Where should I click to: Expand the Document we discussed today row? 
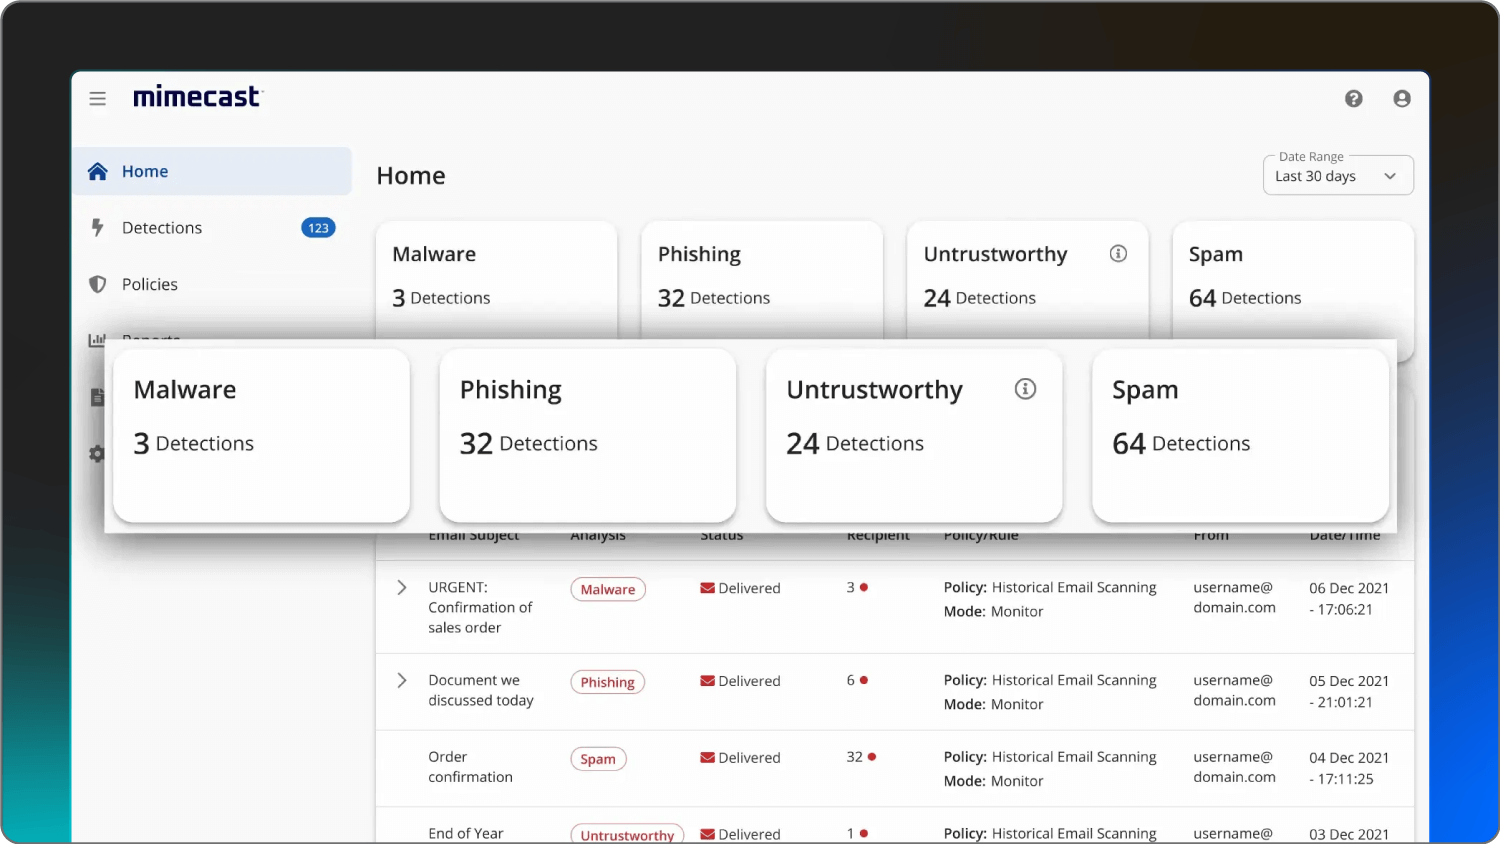[x=401, y=680]
